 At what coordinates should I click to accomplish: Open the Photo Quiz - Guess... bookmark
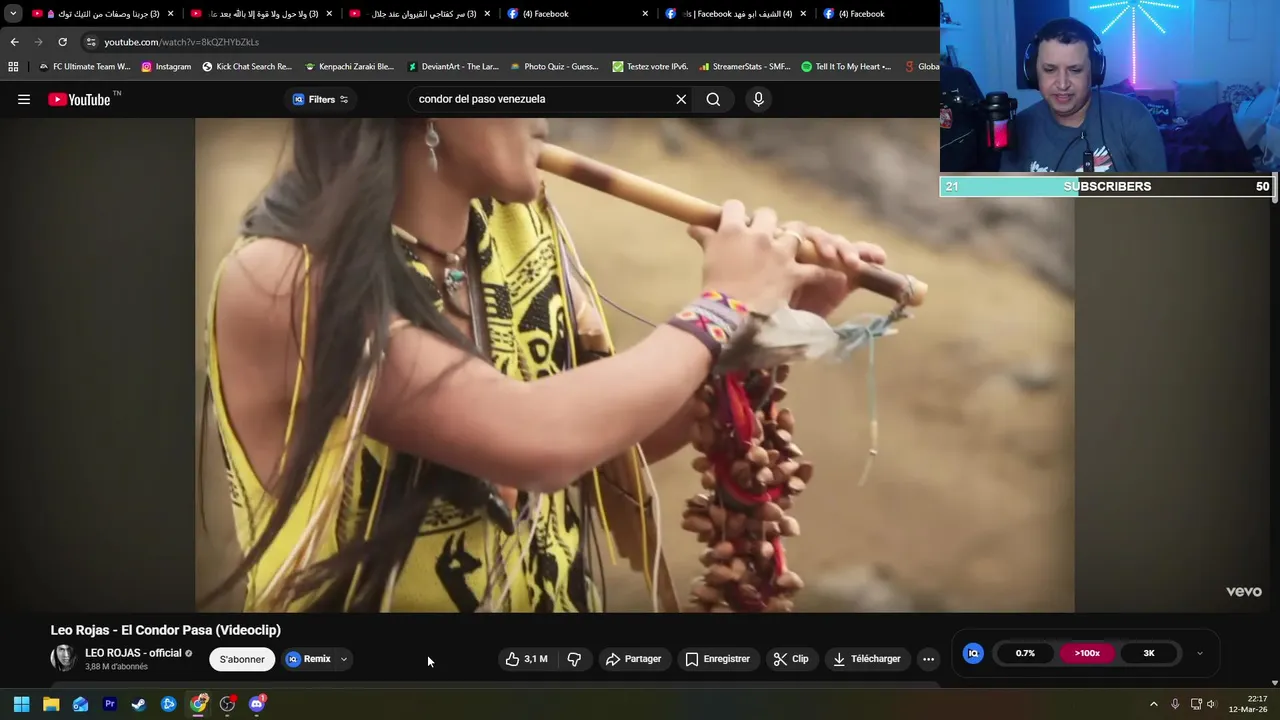pos(554,67)
